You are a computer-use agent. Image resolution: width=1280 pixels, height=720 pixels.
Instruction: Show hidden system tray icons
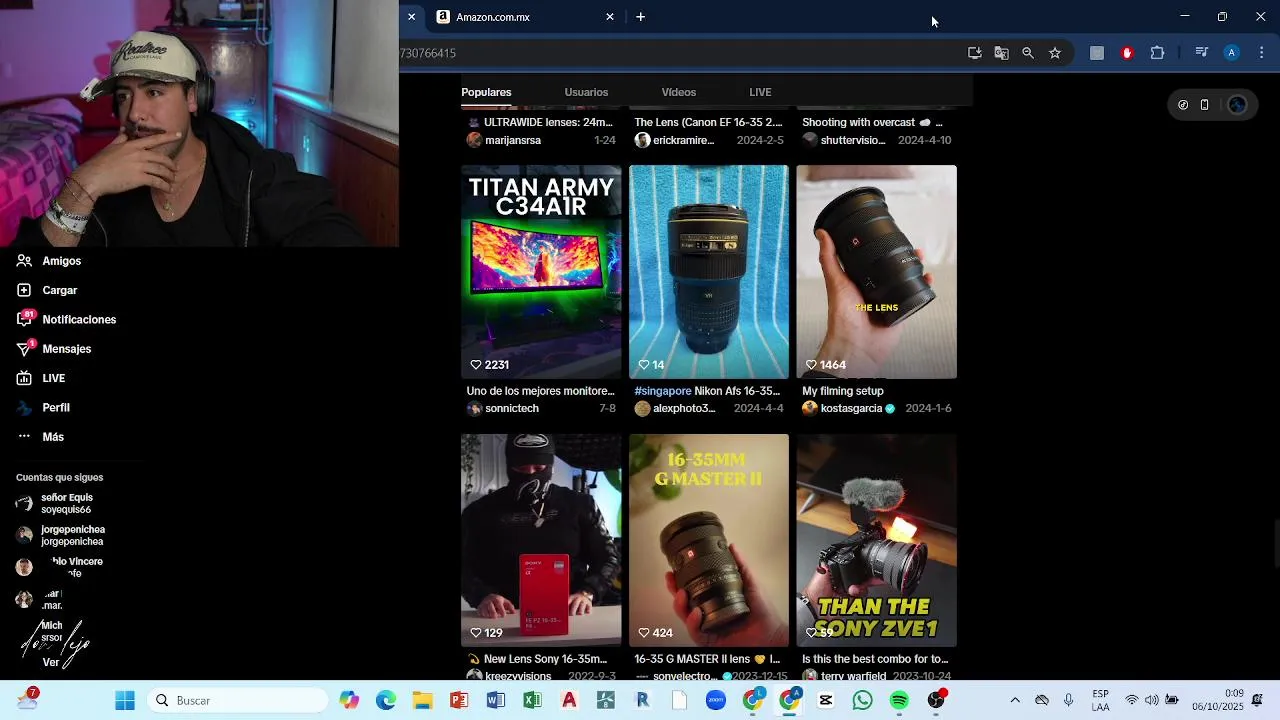coord(1015,701)
